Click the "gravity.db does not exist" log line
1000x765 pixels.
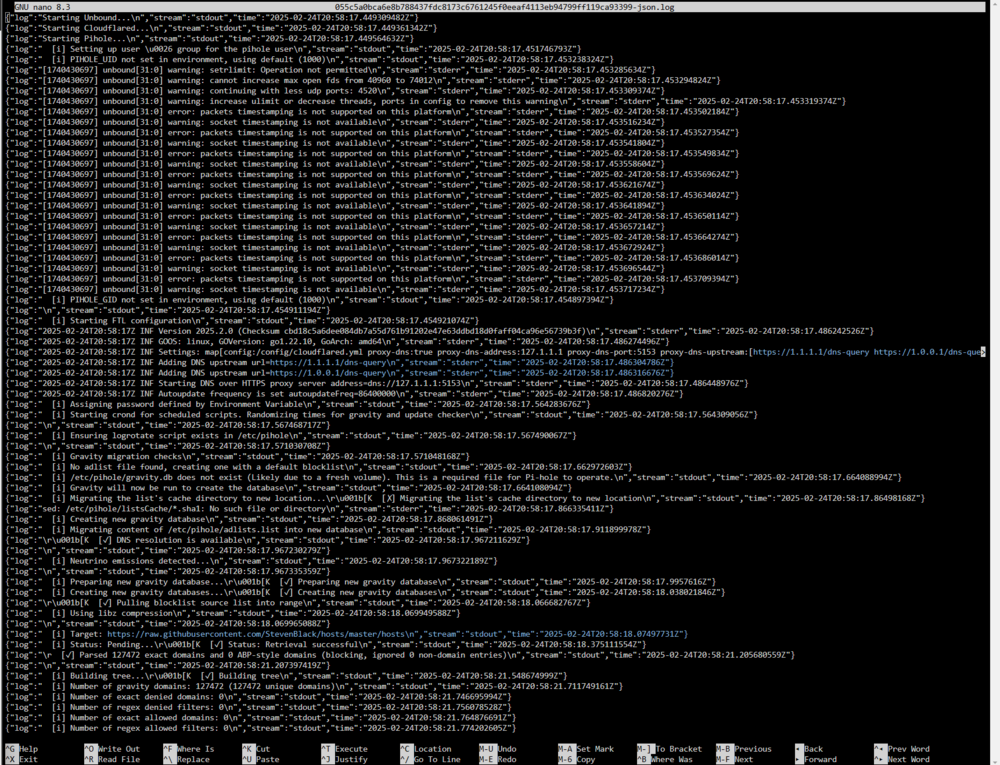click(x=453, y=477)
